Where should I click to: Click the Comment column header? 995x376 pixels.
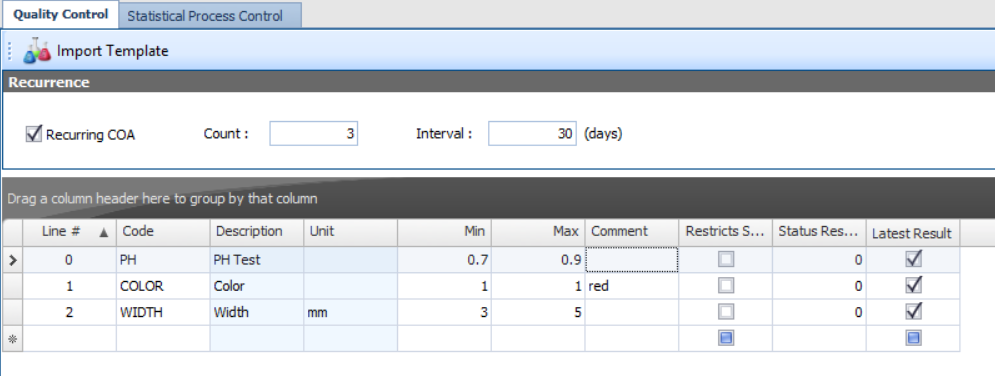click(x=632, y=232)
